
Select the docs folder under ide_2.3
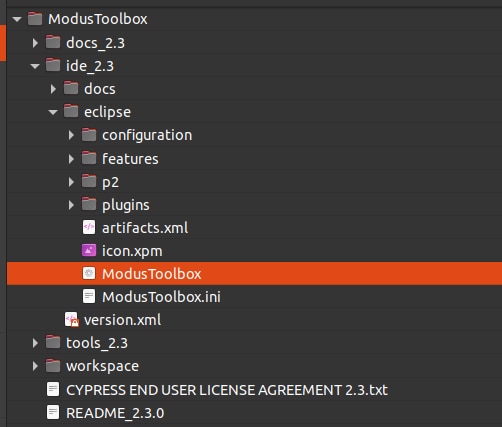[x=254, y=89]
